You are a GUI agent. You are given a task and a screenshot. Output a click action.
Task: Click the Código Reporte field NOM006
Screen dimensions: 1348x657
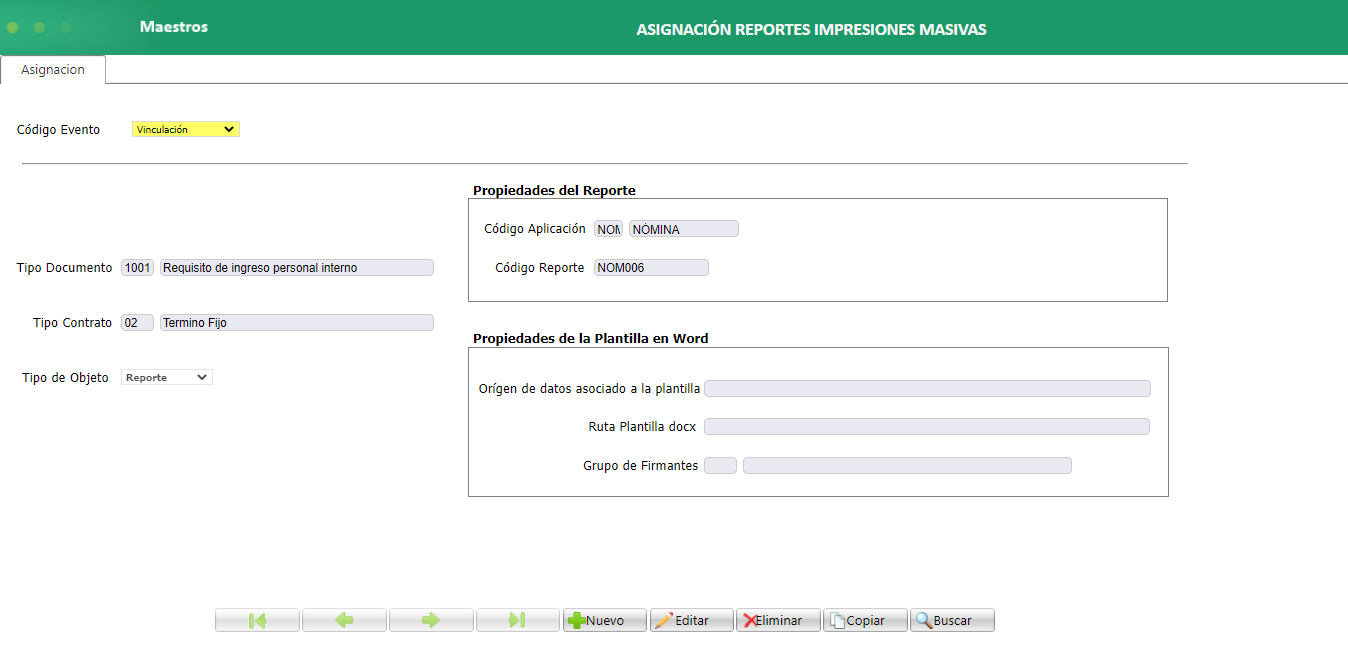[x=651, y=267]
